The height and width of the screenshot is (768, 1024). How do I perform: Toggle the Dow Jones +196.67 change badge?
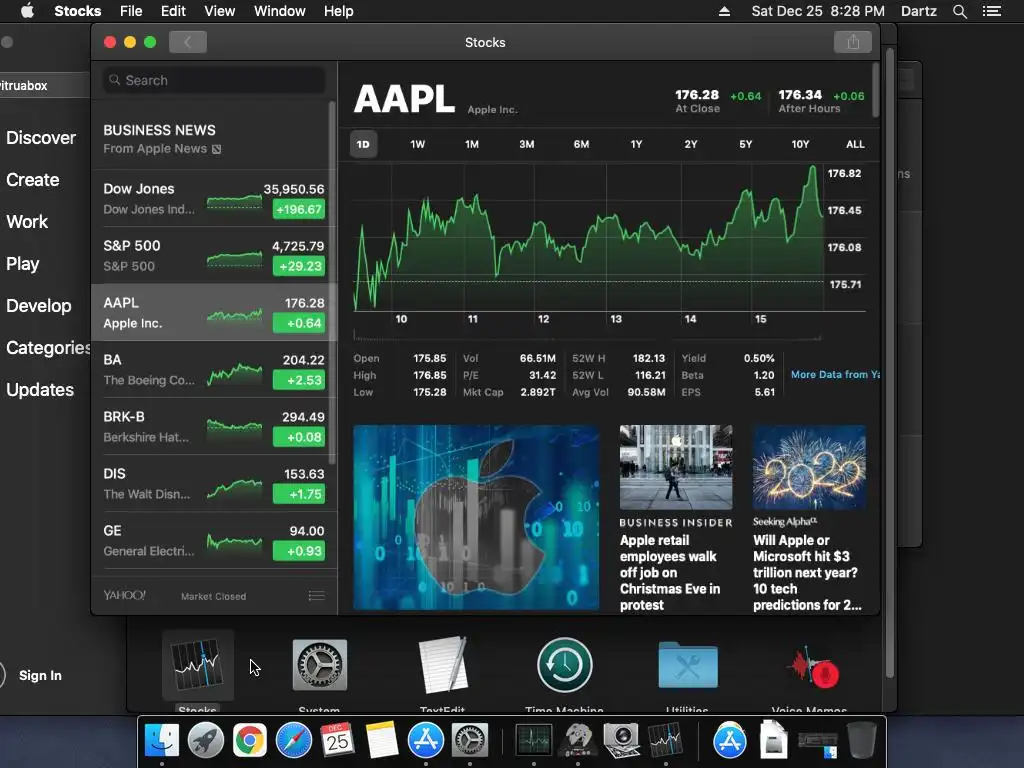pos(298,210)
